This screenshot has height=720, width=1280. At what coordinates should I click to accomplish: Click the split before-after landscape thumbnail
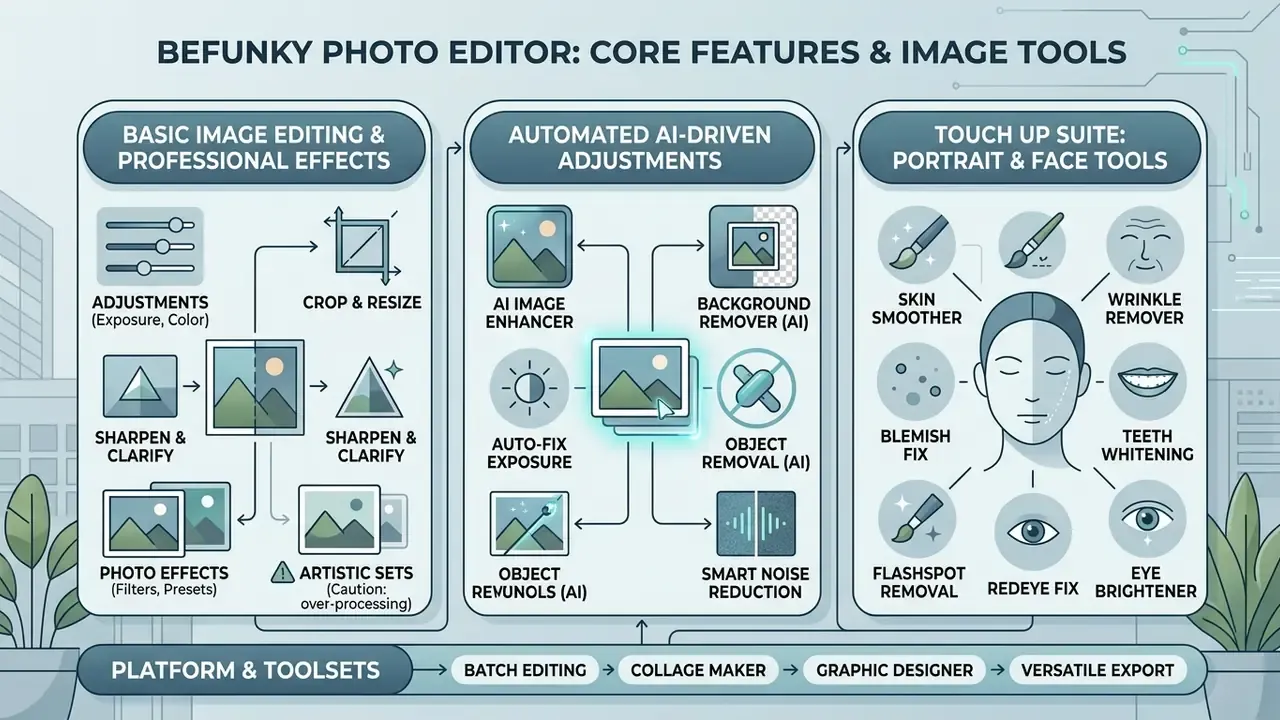tap(256, 386)
